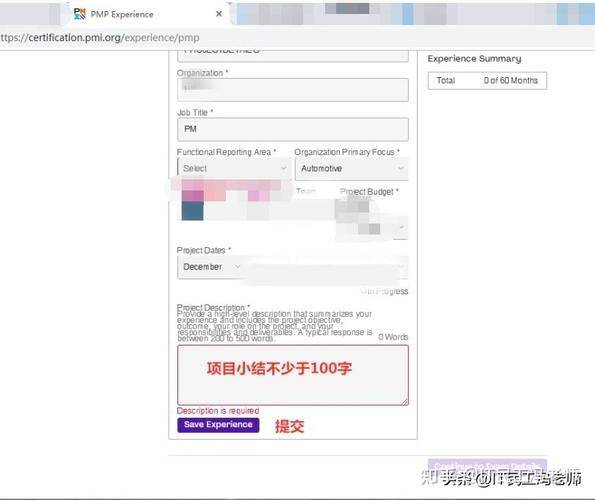Screen dimensions: 595x500
Task: Expand the Project Budget dropdown arrow
Action: click(x=401, y=228)
